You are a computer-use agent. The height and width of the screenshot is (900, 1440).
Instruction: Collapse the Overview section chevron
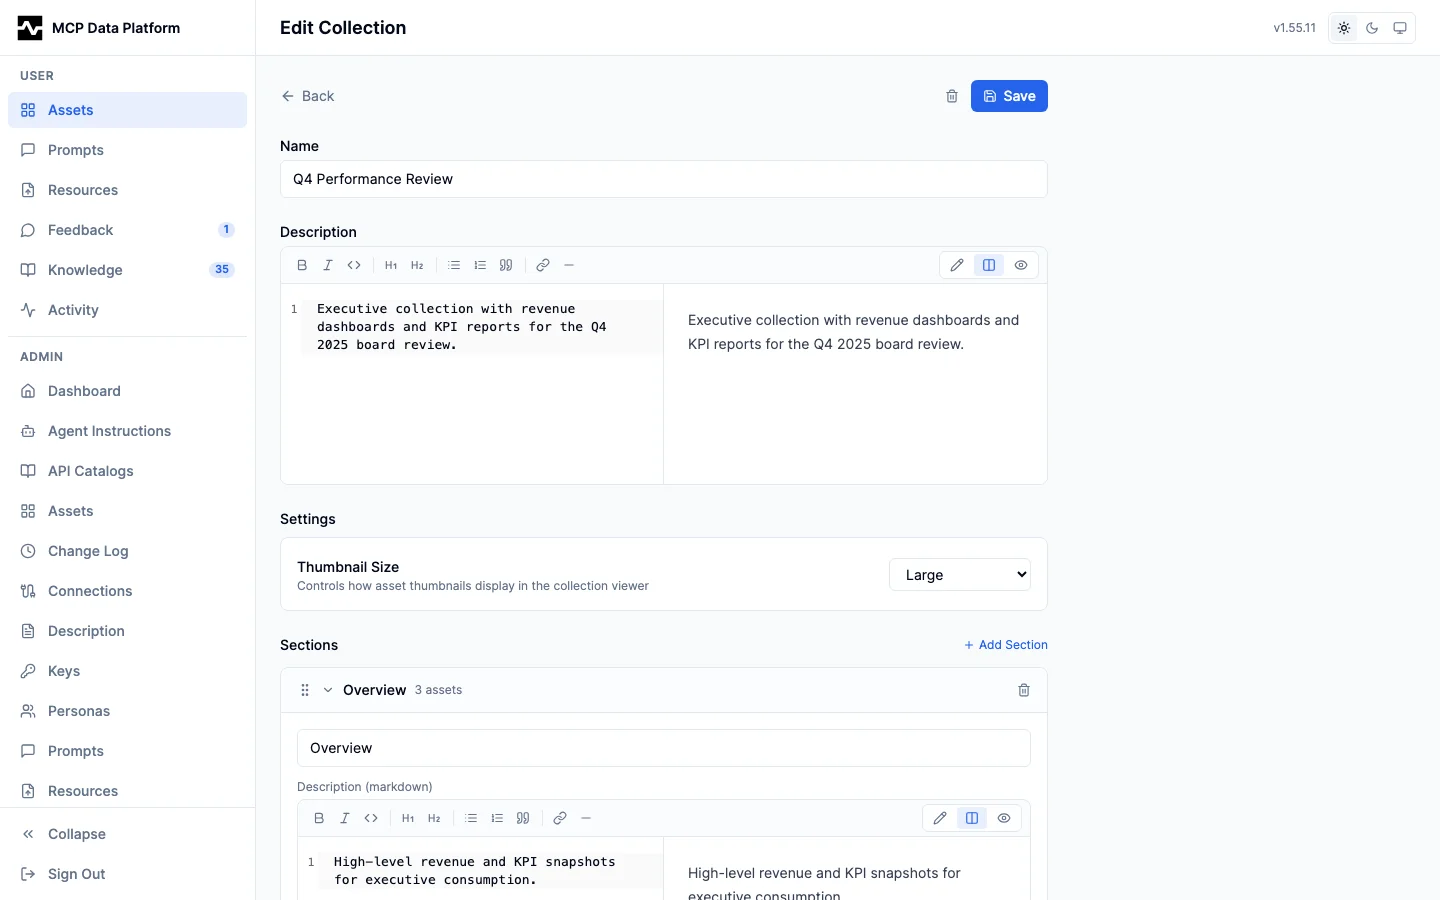click(x=328, y=690)
